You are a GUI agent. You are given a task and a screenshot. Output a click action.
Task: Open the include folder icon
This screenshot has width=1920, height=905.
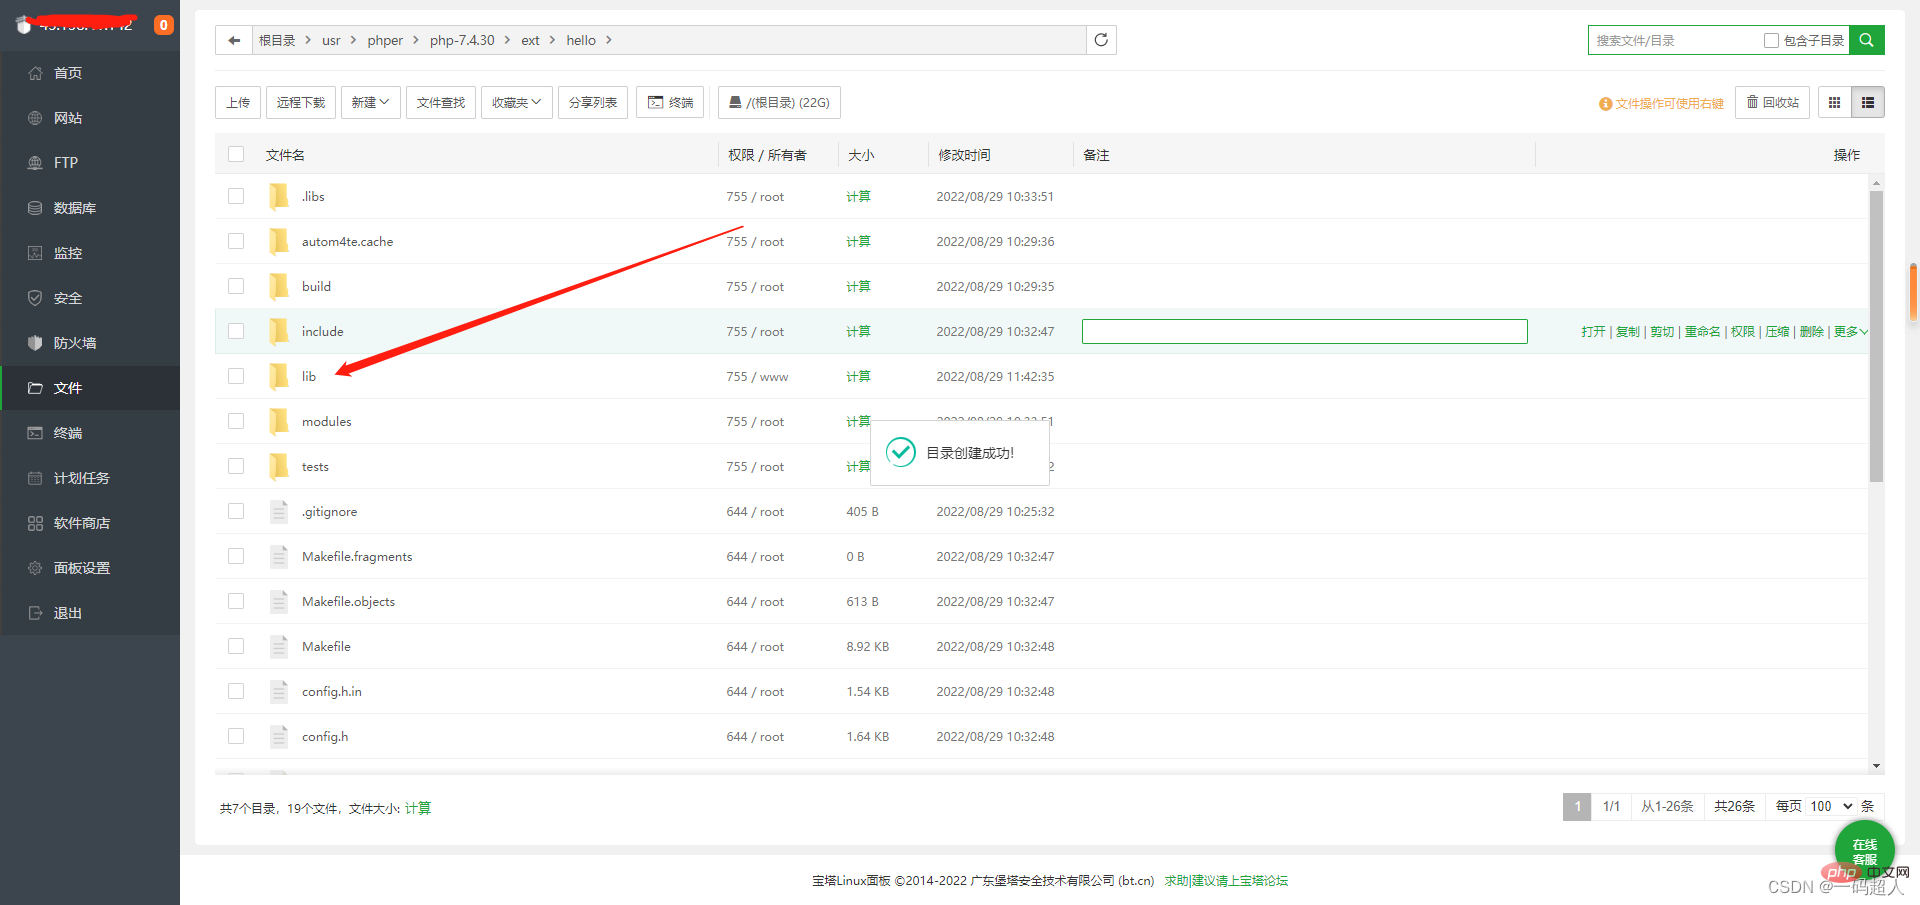coord(279,331)
